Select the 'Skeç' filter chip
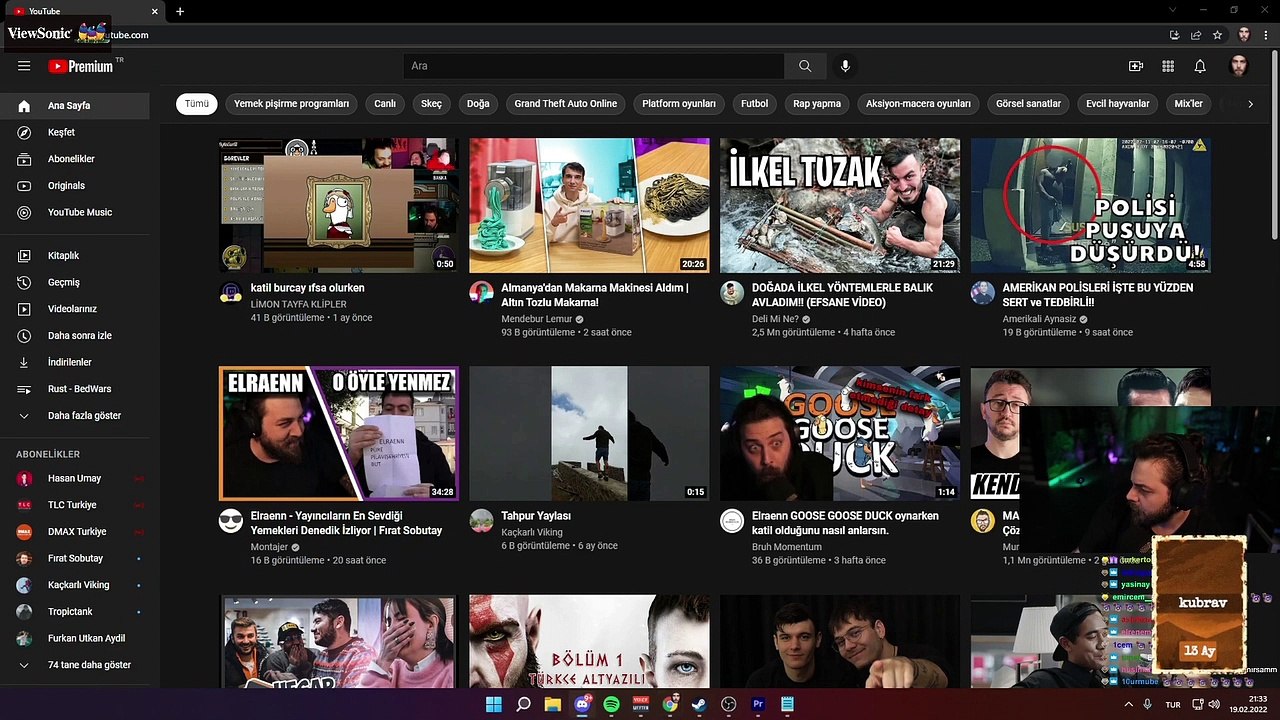The image size is (1280, 720). coord(431,103)
